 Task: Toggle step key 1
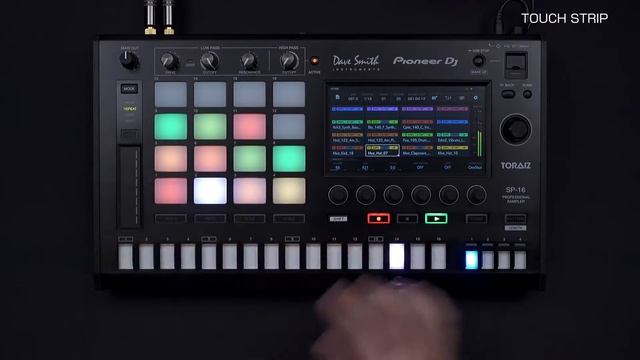pos(126,256)
